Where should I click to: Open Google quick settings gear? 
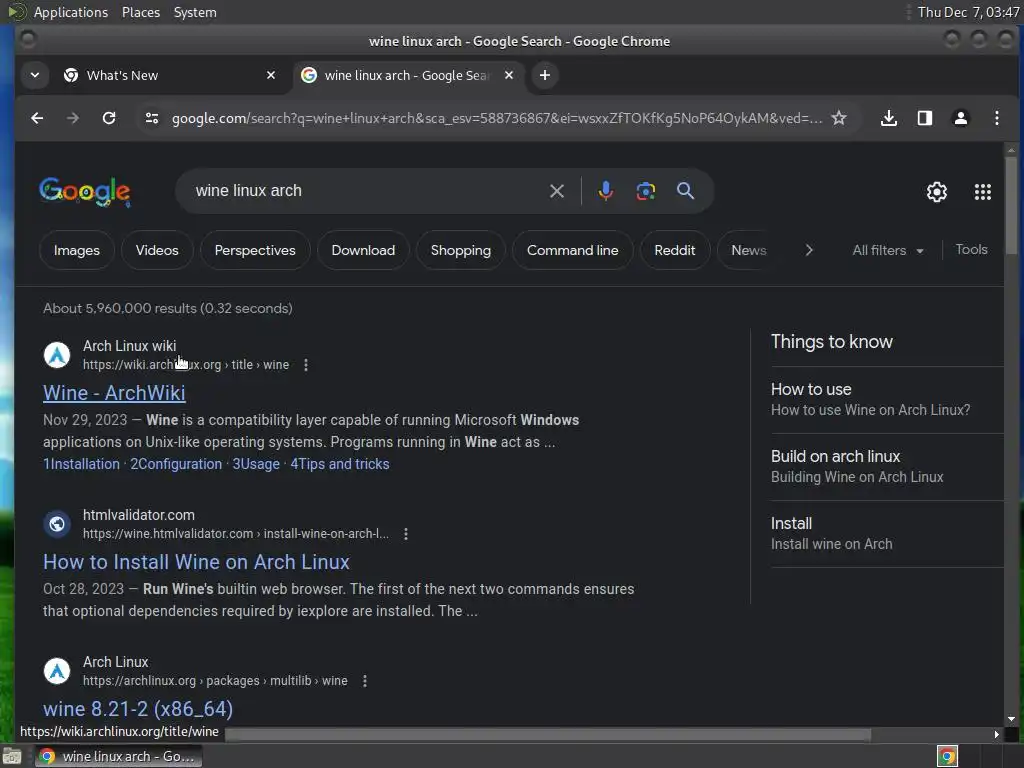point(936,191)
